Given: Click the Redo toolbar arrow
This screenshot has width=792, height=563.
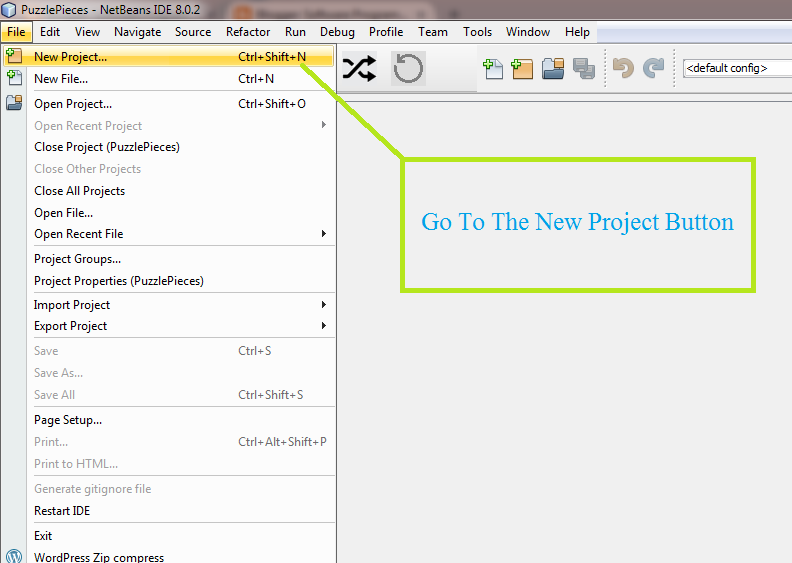Looking at the screenshot, I should click(x=654, y=68).
